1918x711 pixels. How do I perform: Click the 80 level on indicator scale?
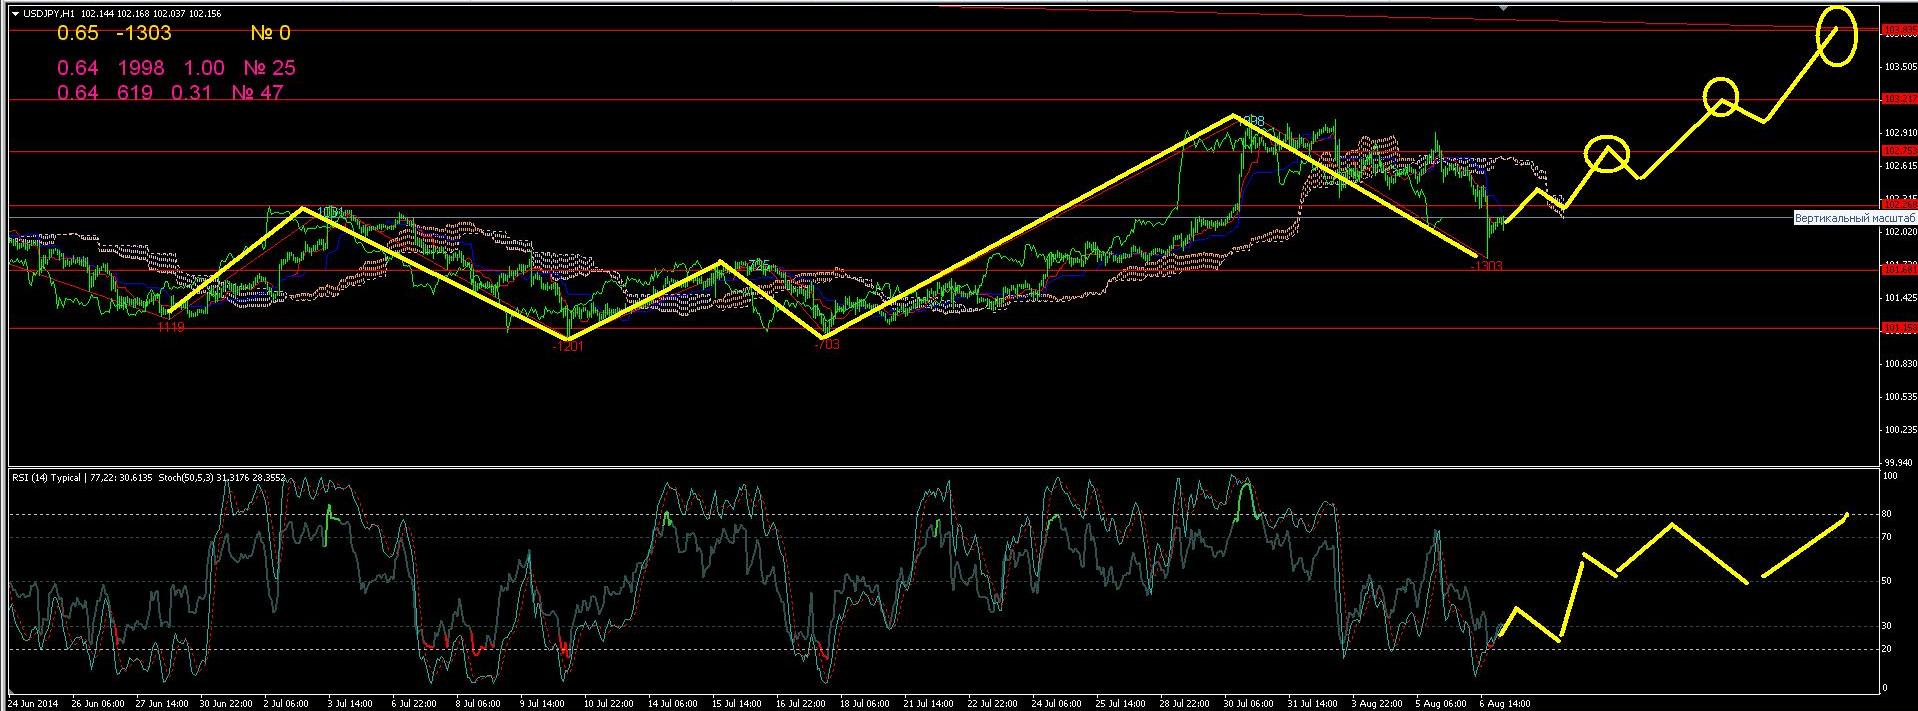1887,514
